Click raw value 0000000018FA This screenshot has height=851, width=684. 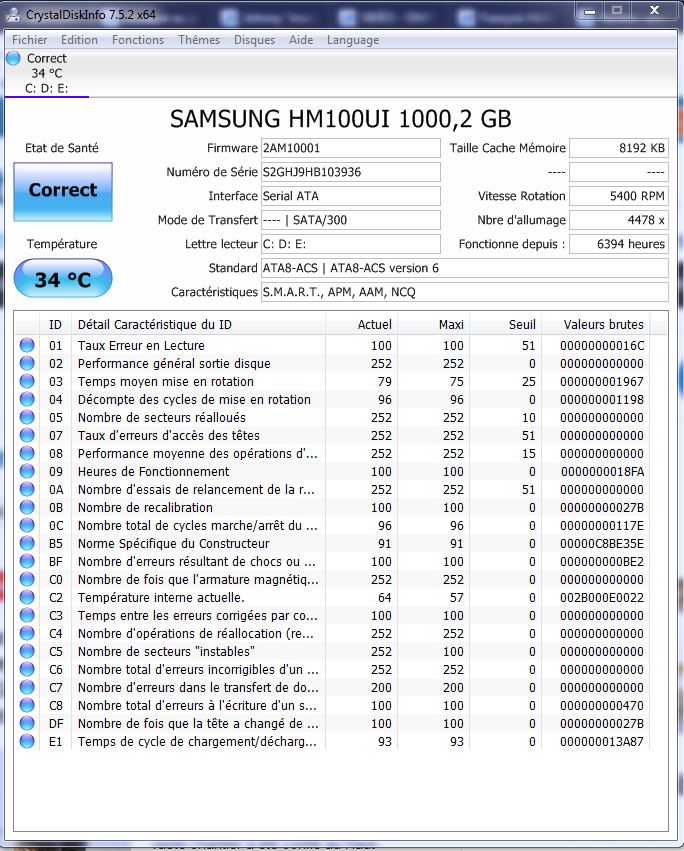point(602,471)
